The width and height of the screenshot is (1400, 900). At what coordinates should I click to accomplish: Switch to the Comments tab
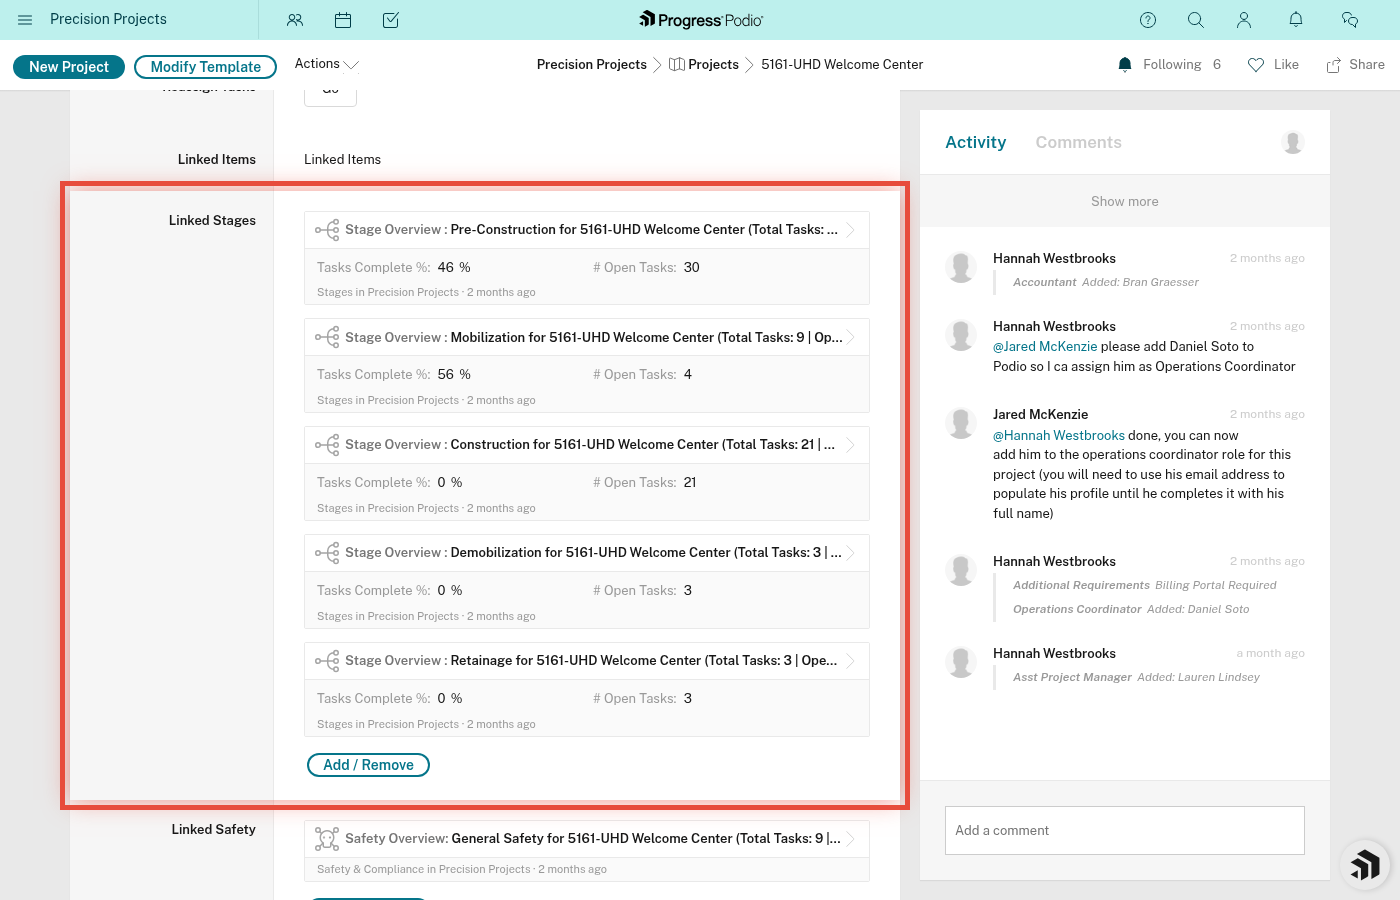point(1078,143)
